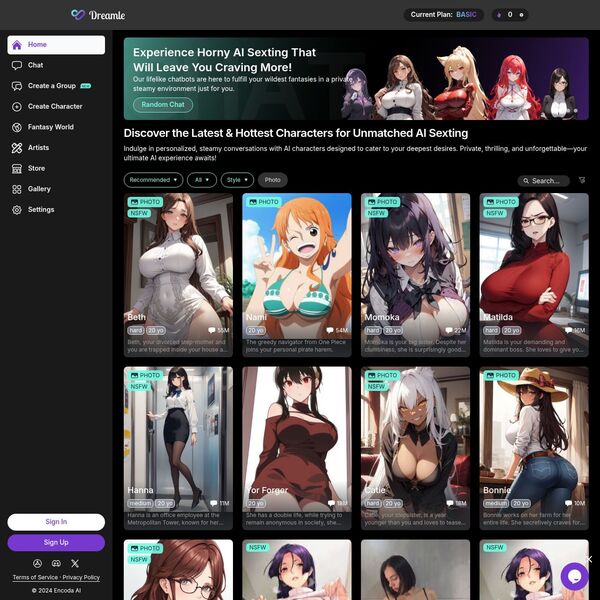Click the NSFW tag on Matilda card
The width and height of the screenshot is (600, 600).
tap(494, 213)
